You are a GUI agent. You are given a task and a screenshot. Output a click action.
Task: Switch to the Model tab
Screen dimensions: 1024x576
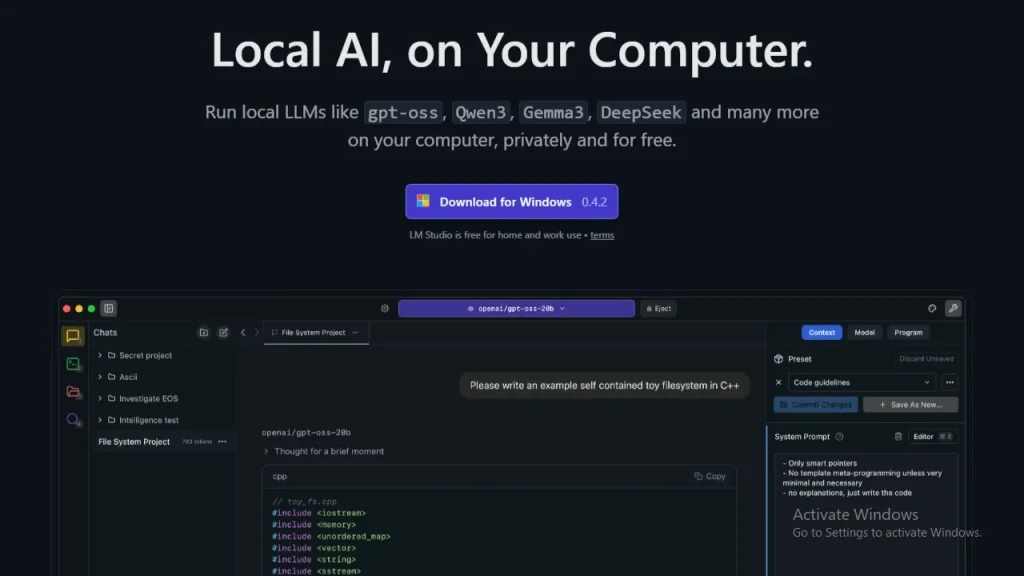(x=864, y=332)
